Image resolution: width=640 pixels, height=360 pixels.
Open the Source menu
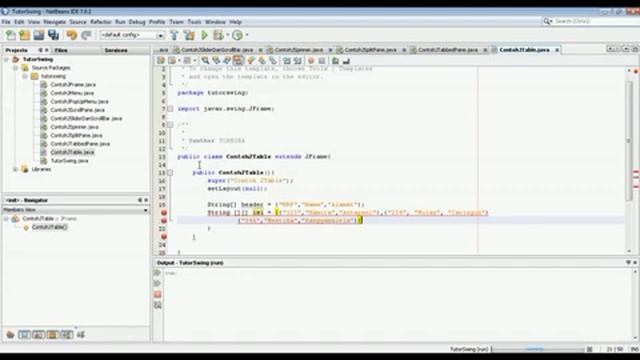tap(78, 22)
